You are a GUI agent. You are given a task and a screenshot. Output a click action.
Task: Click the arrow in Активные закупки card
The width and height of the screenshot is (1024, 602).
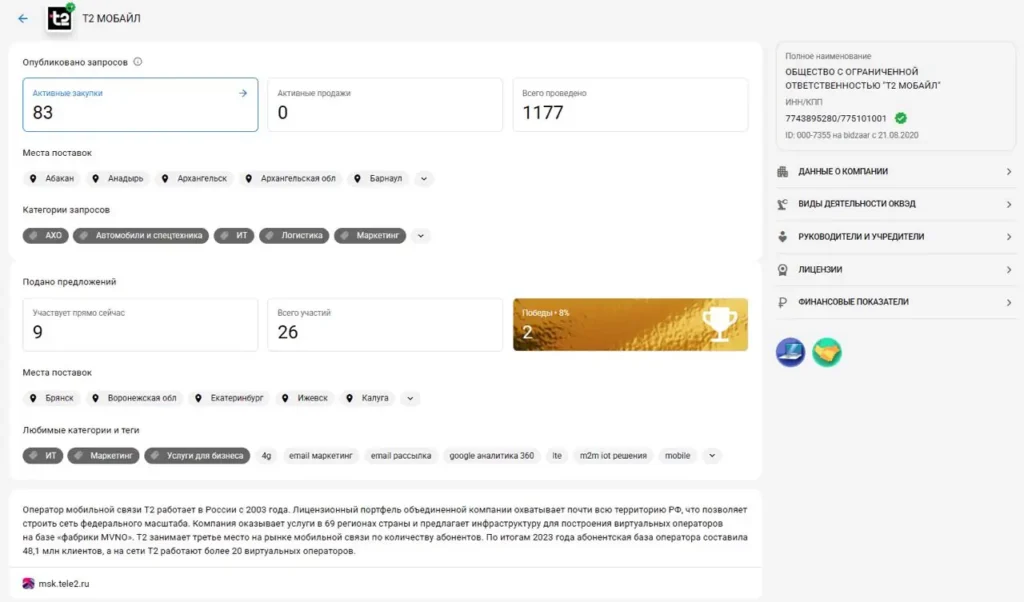(242, 93)
